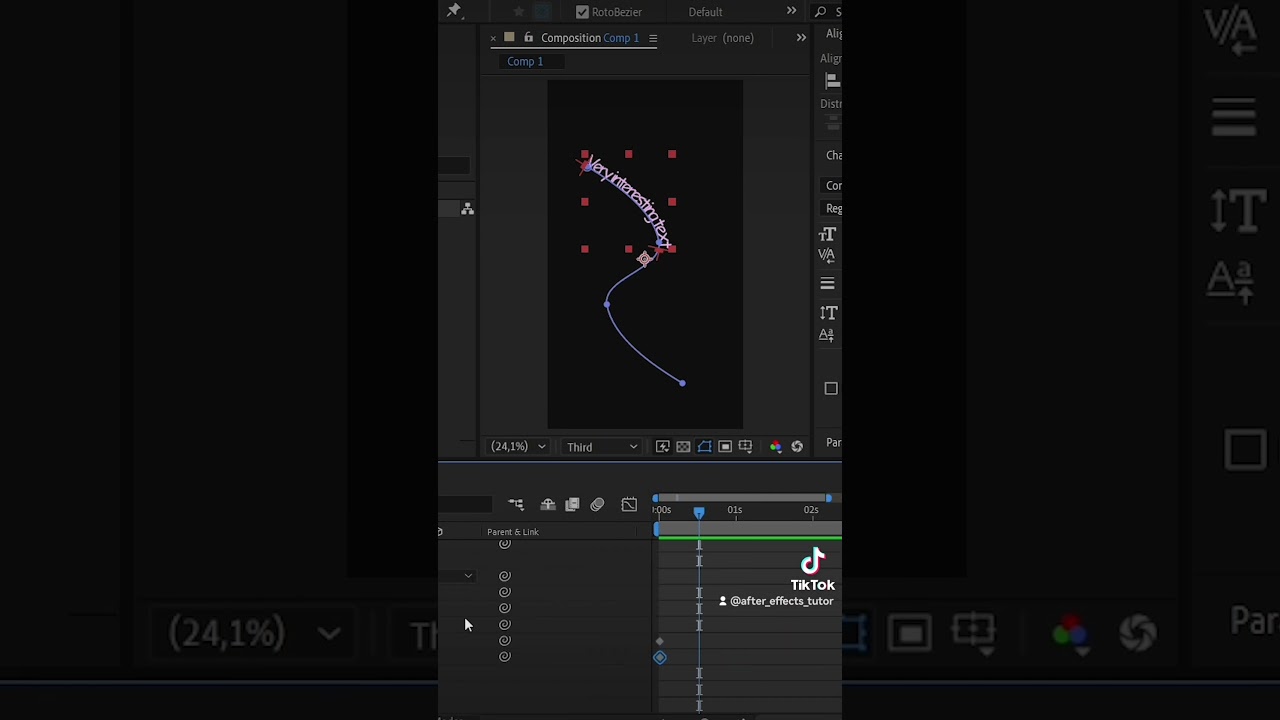Toggle the RotoBezier checkbox
The height and width of the screenshot is (720, 1280).
(582, 12)
